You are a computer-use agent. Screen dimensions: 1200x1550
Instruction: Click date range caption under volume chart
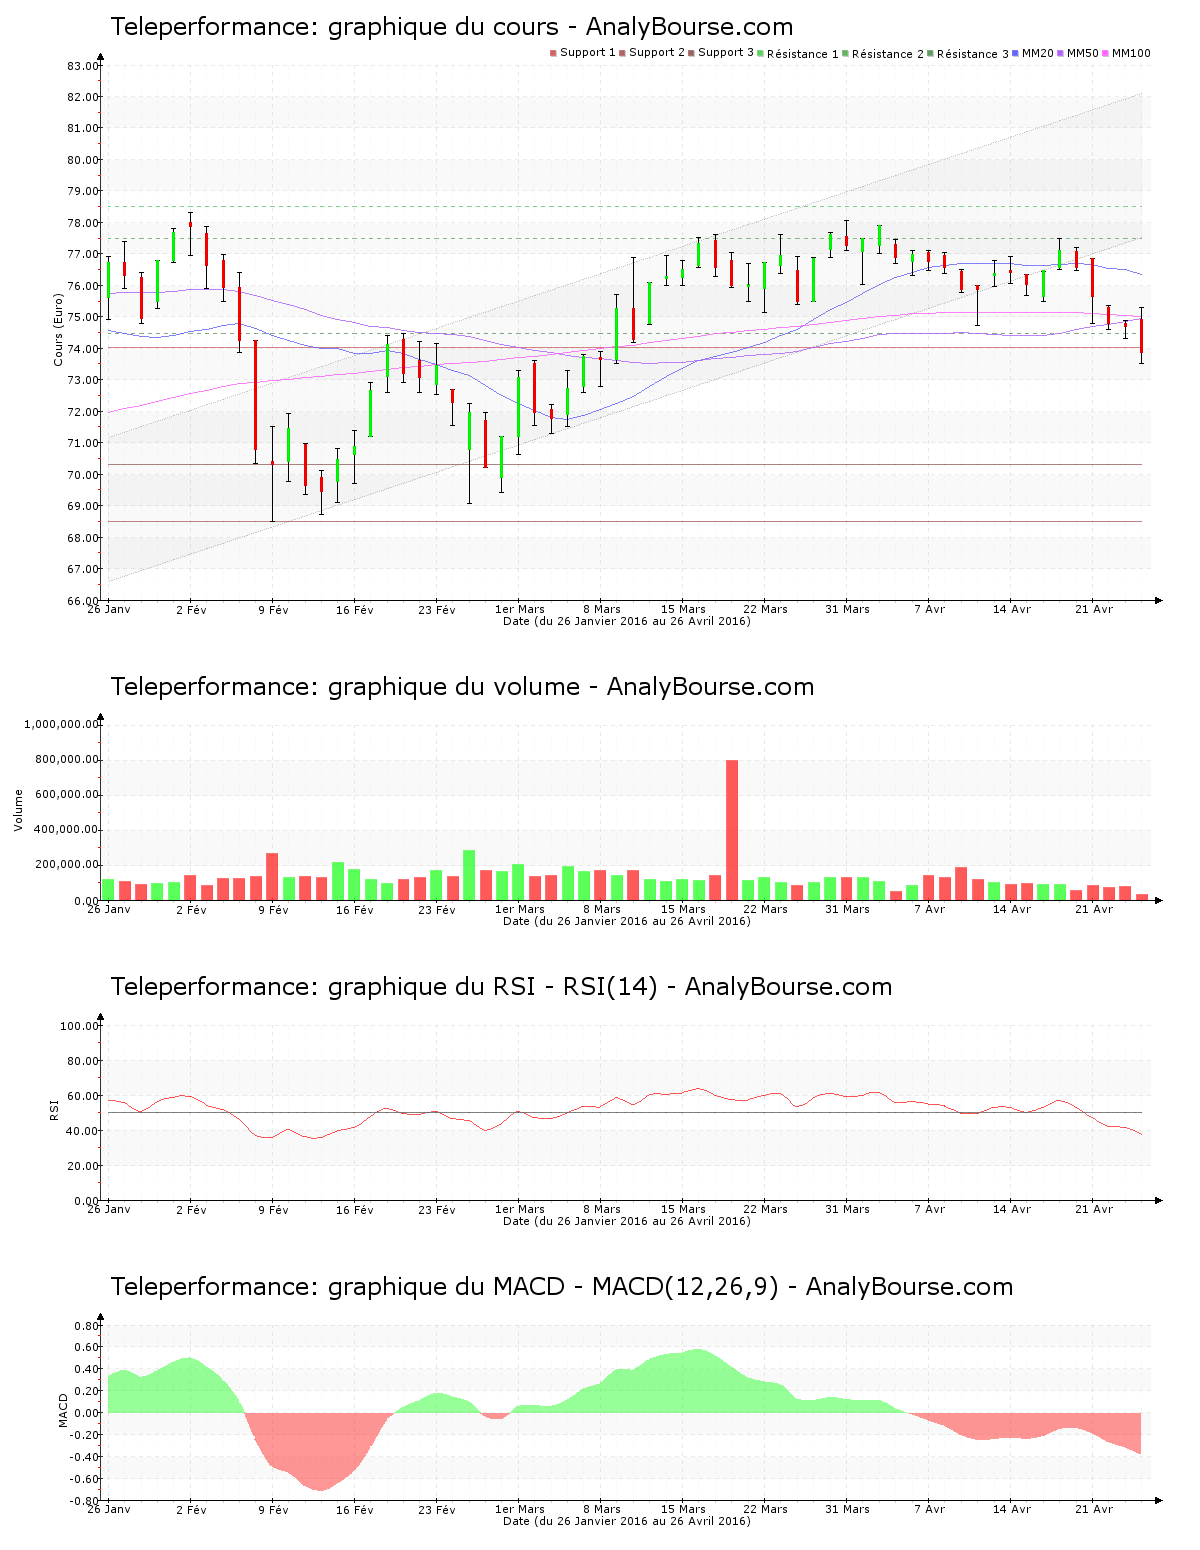pos(626,921)
